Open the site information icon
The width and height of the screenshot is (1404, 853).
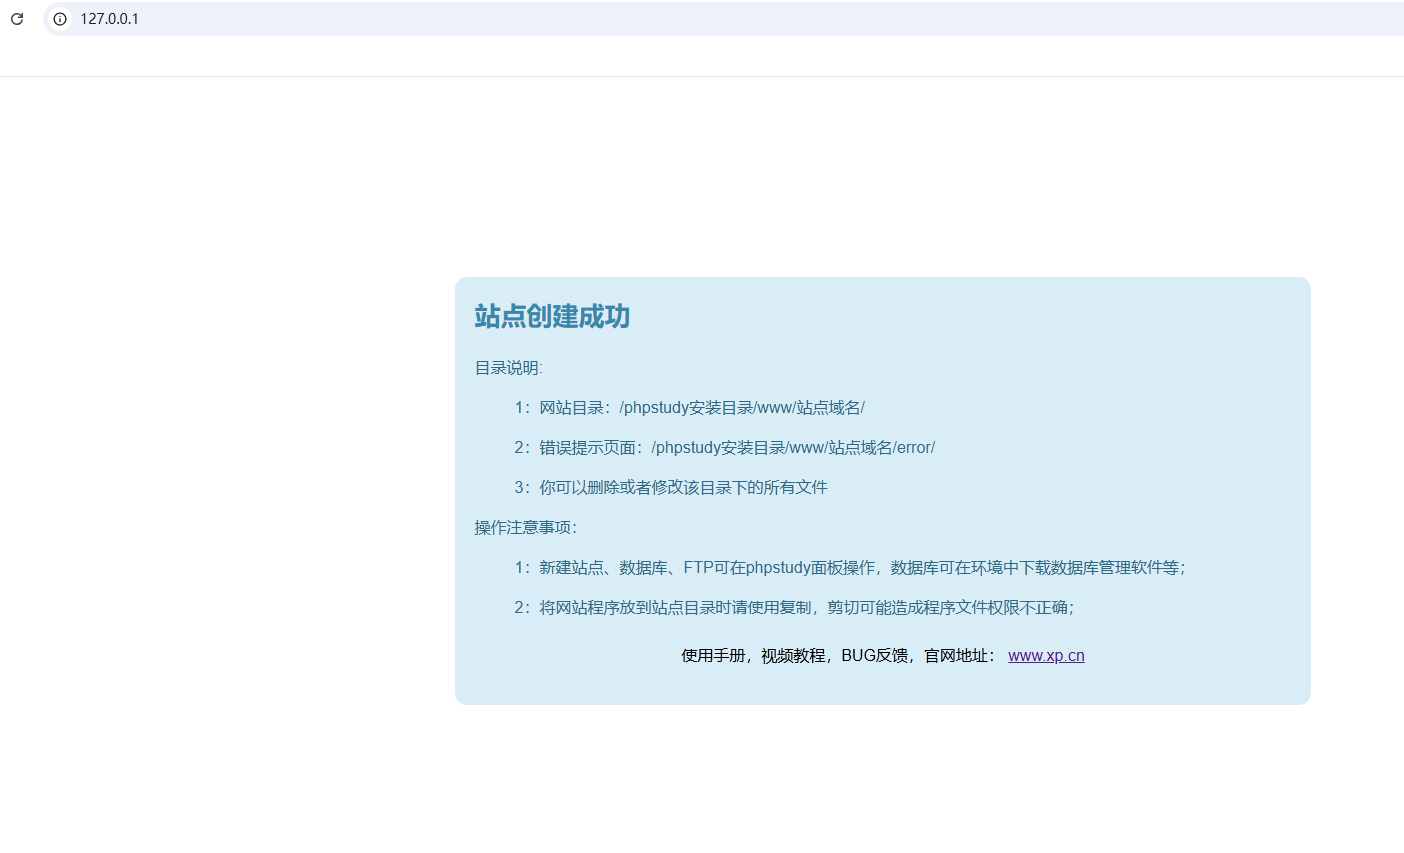tap(60, 19)
